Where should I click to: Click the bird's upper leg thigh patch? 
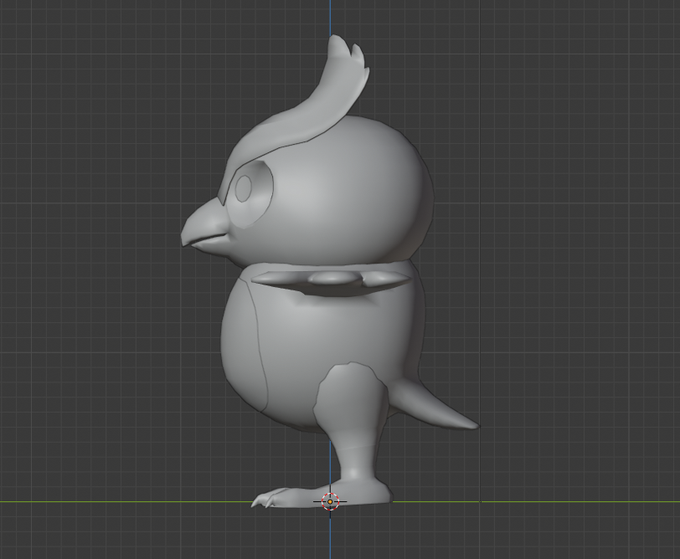(349, 399)
